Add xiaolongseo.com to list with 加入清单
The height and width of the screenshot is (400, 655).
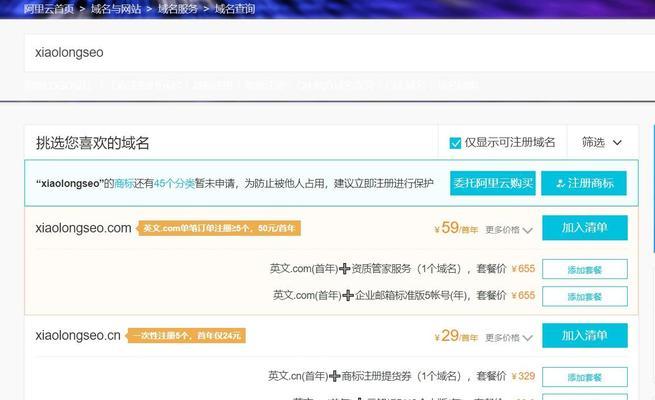[585, 228]
